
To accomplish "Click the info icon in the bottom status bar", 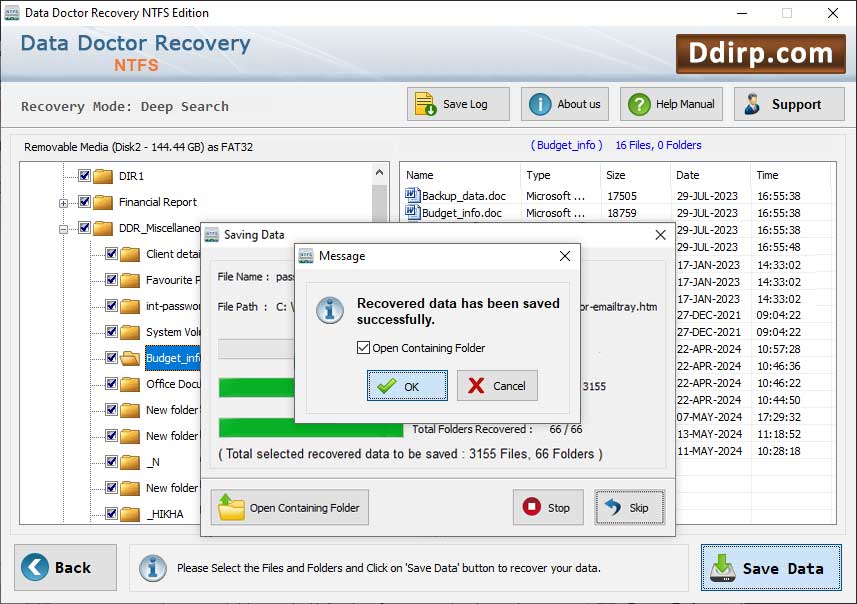I will click(x=153, y=568).
